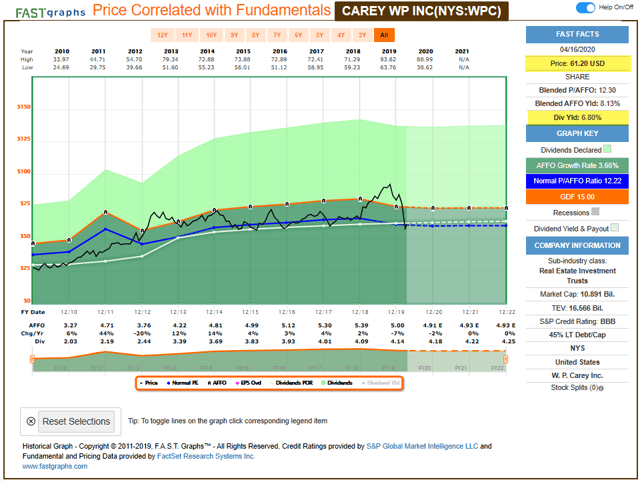Switch to the 5Y time range
Viewport: 640px width, 482px height.
click(x=319, y=34)
